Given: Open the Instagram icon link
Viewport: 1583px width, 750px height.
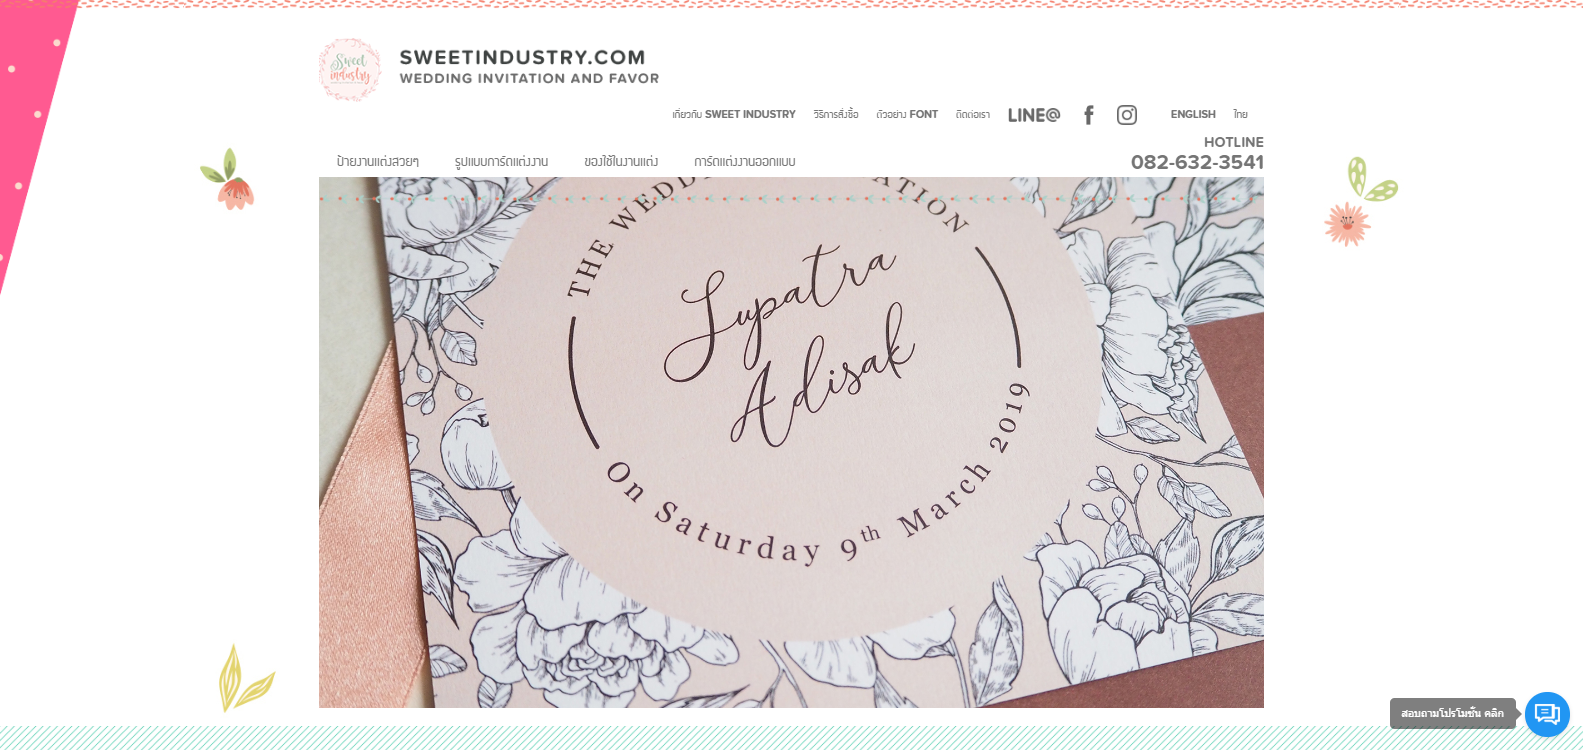Looking at the screenshot, I should point(1127,115).
